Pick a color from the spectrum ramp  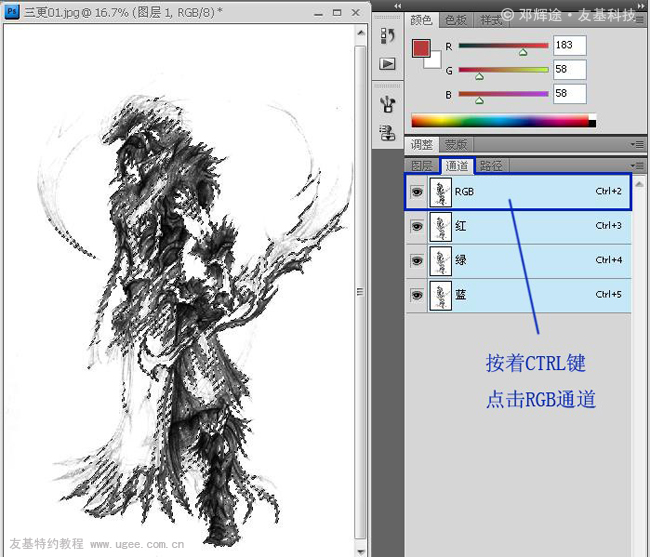[500, 120]
